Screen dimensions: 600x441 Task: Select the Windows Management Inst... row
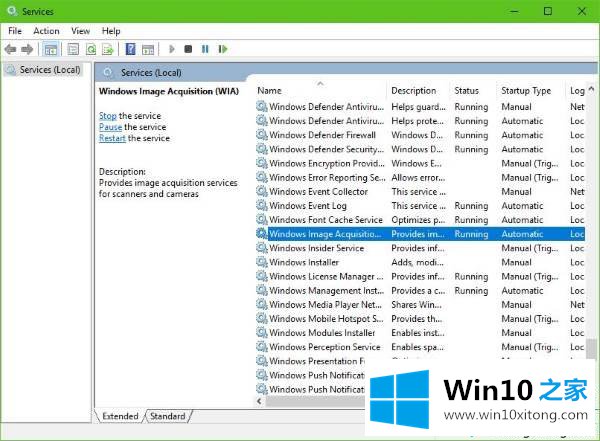[421, 291]
